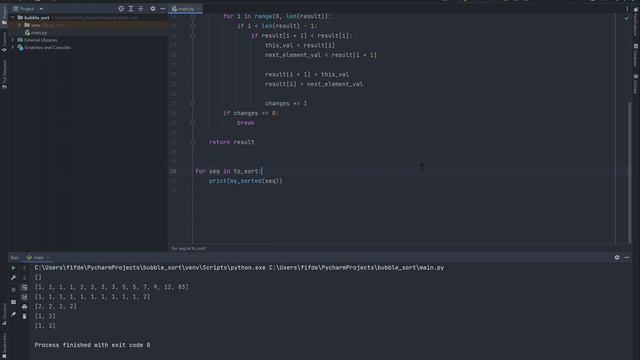The image size is (640, 360).
Task: Click line number 30 in gutter
Action: [x=173, y=171]
